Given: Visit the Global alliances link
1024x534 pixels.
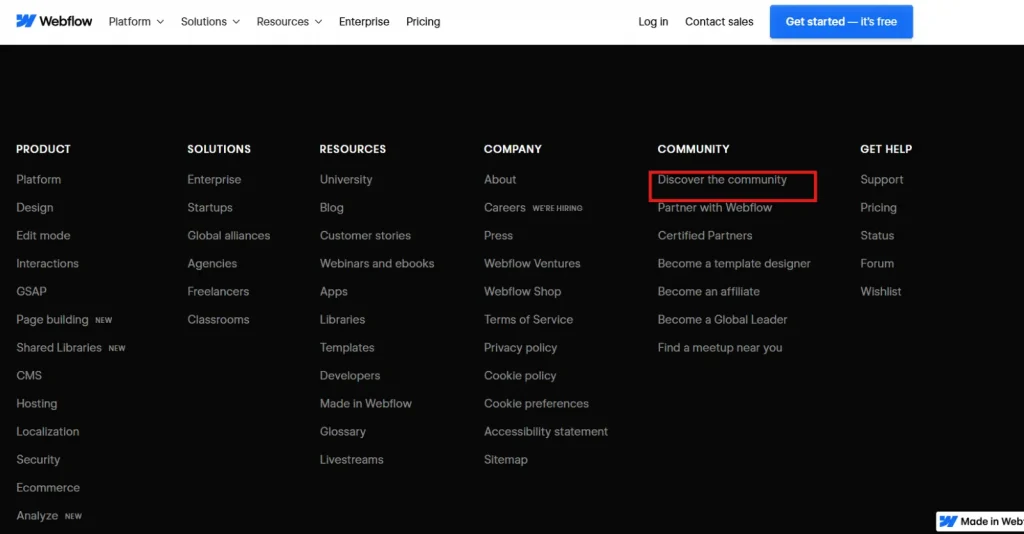Looking at the screenshot, I should [229, 236].
